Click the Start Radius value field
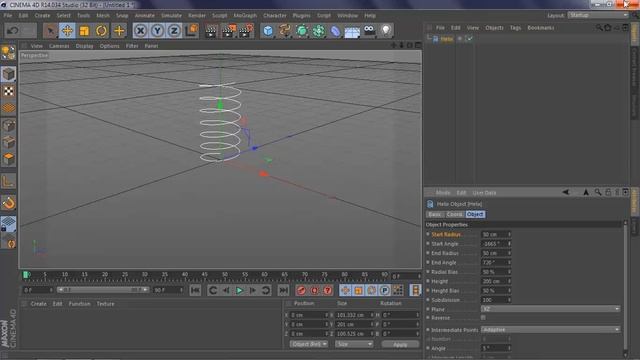Image resolution: width=640 pixels, height=360 pixels. click(496, 234)
